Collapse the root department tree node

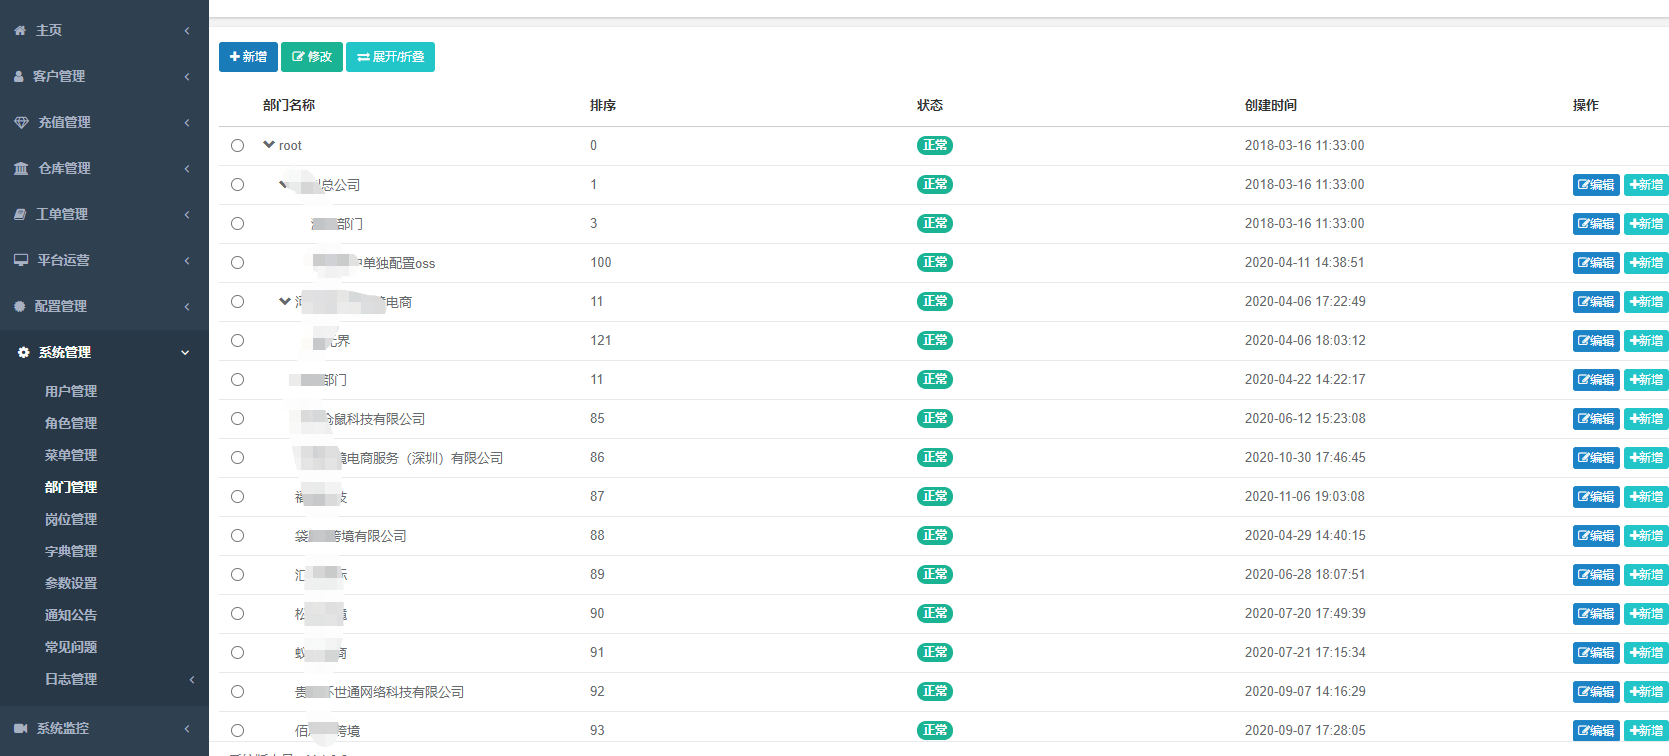point(269,145)
